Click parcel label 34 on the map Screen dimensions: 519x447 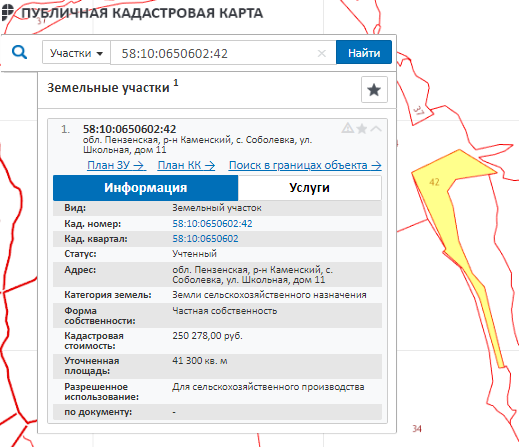coord(417,429)
